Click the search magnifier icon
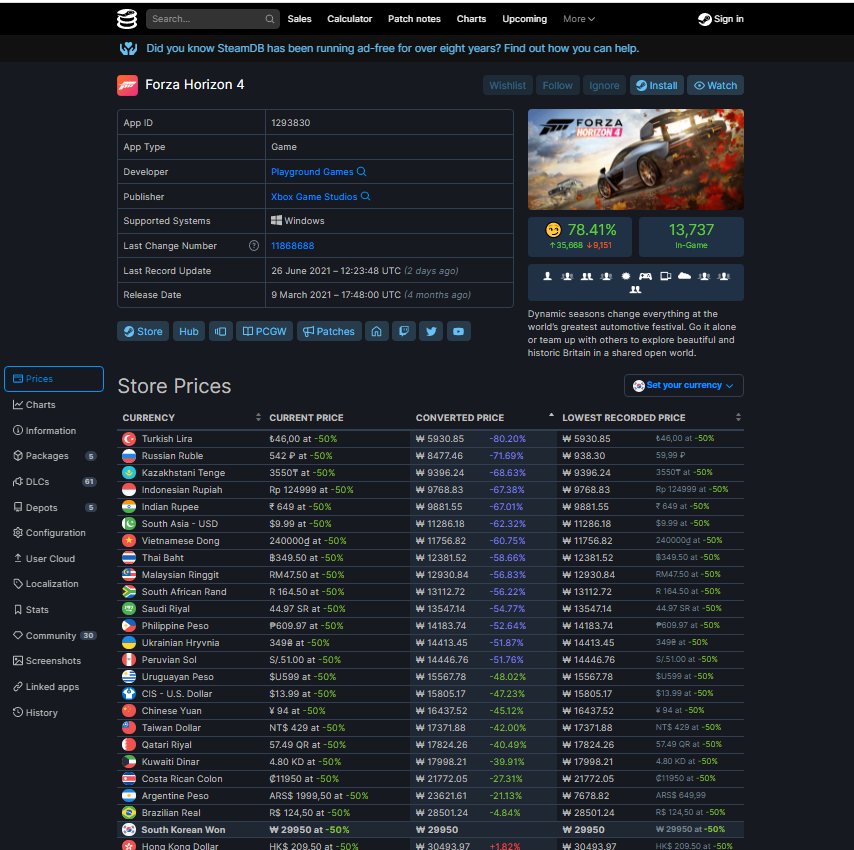 [270, 19]
